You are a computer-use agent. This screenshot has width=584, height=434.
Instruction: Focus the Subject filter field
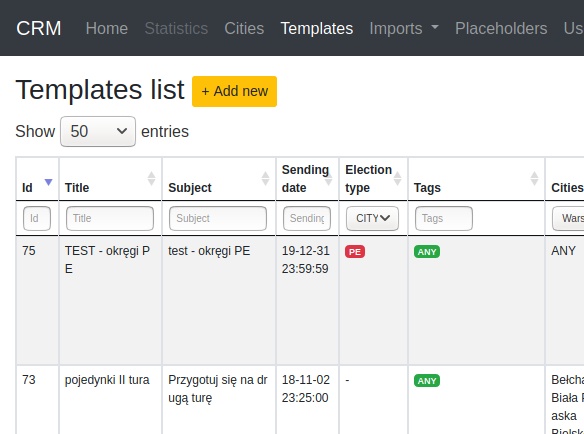tap(218, 218)
